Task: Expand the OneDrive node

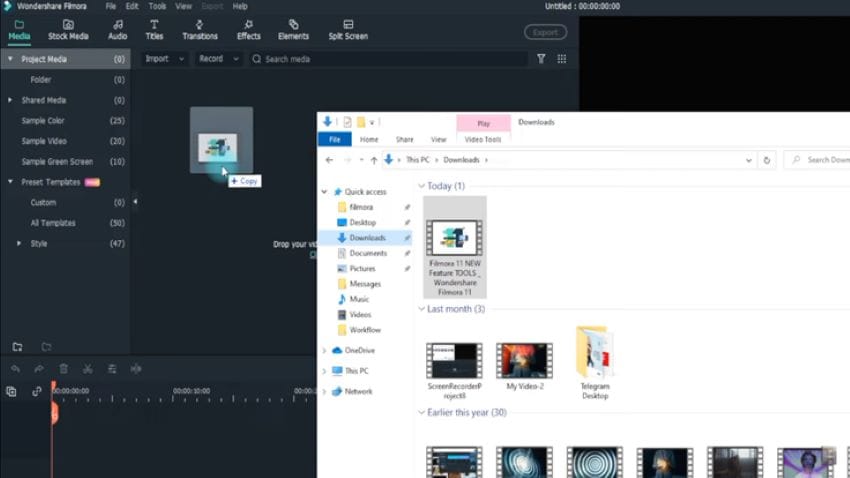Action: pos(324,351)
